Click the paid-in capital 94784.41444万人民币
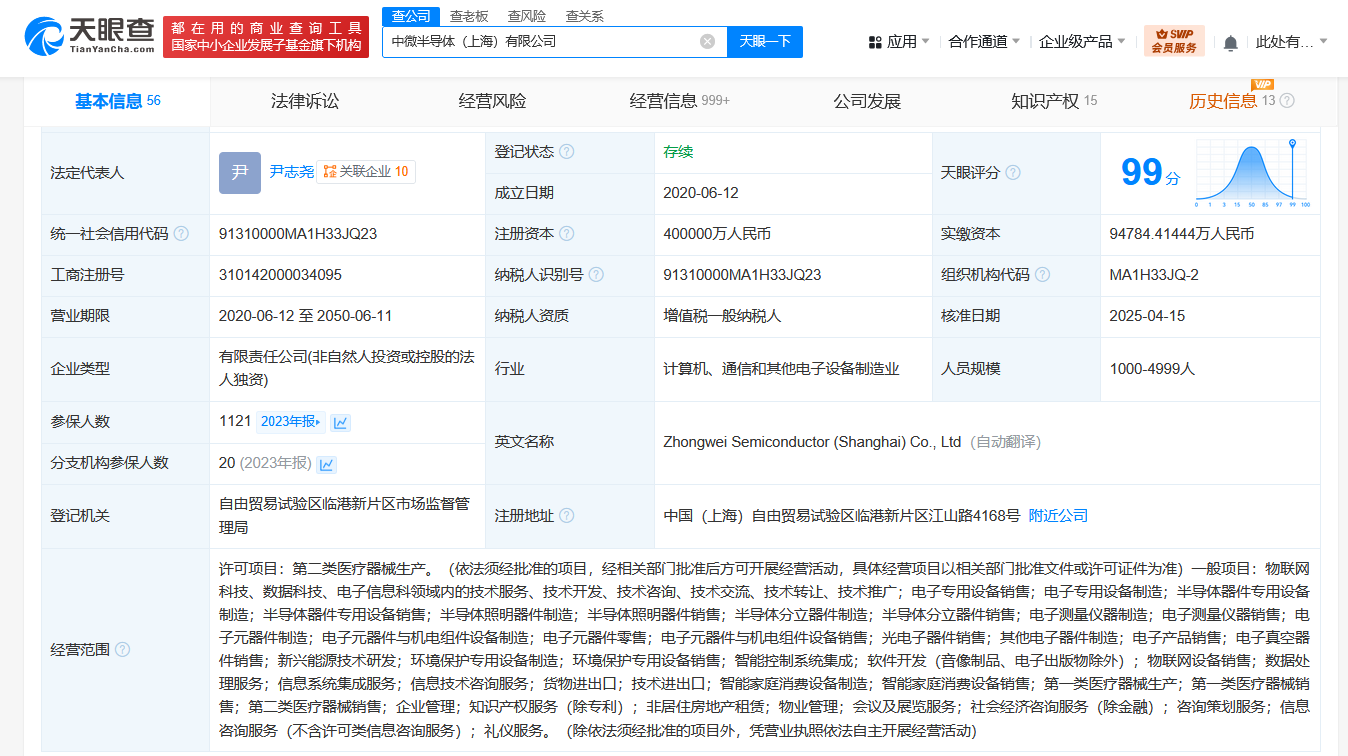Screen dimensions: 1348x756 (x=1182, y=234)
